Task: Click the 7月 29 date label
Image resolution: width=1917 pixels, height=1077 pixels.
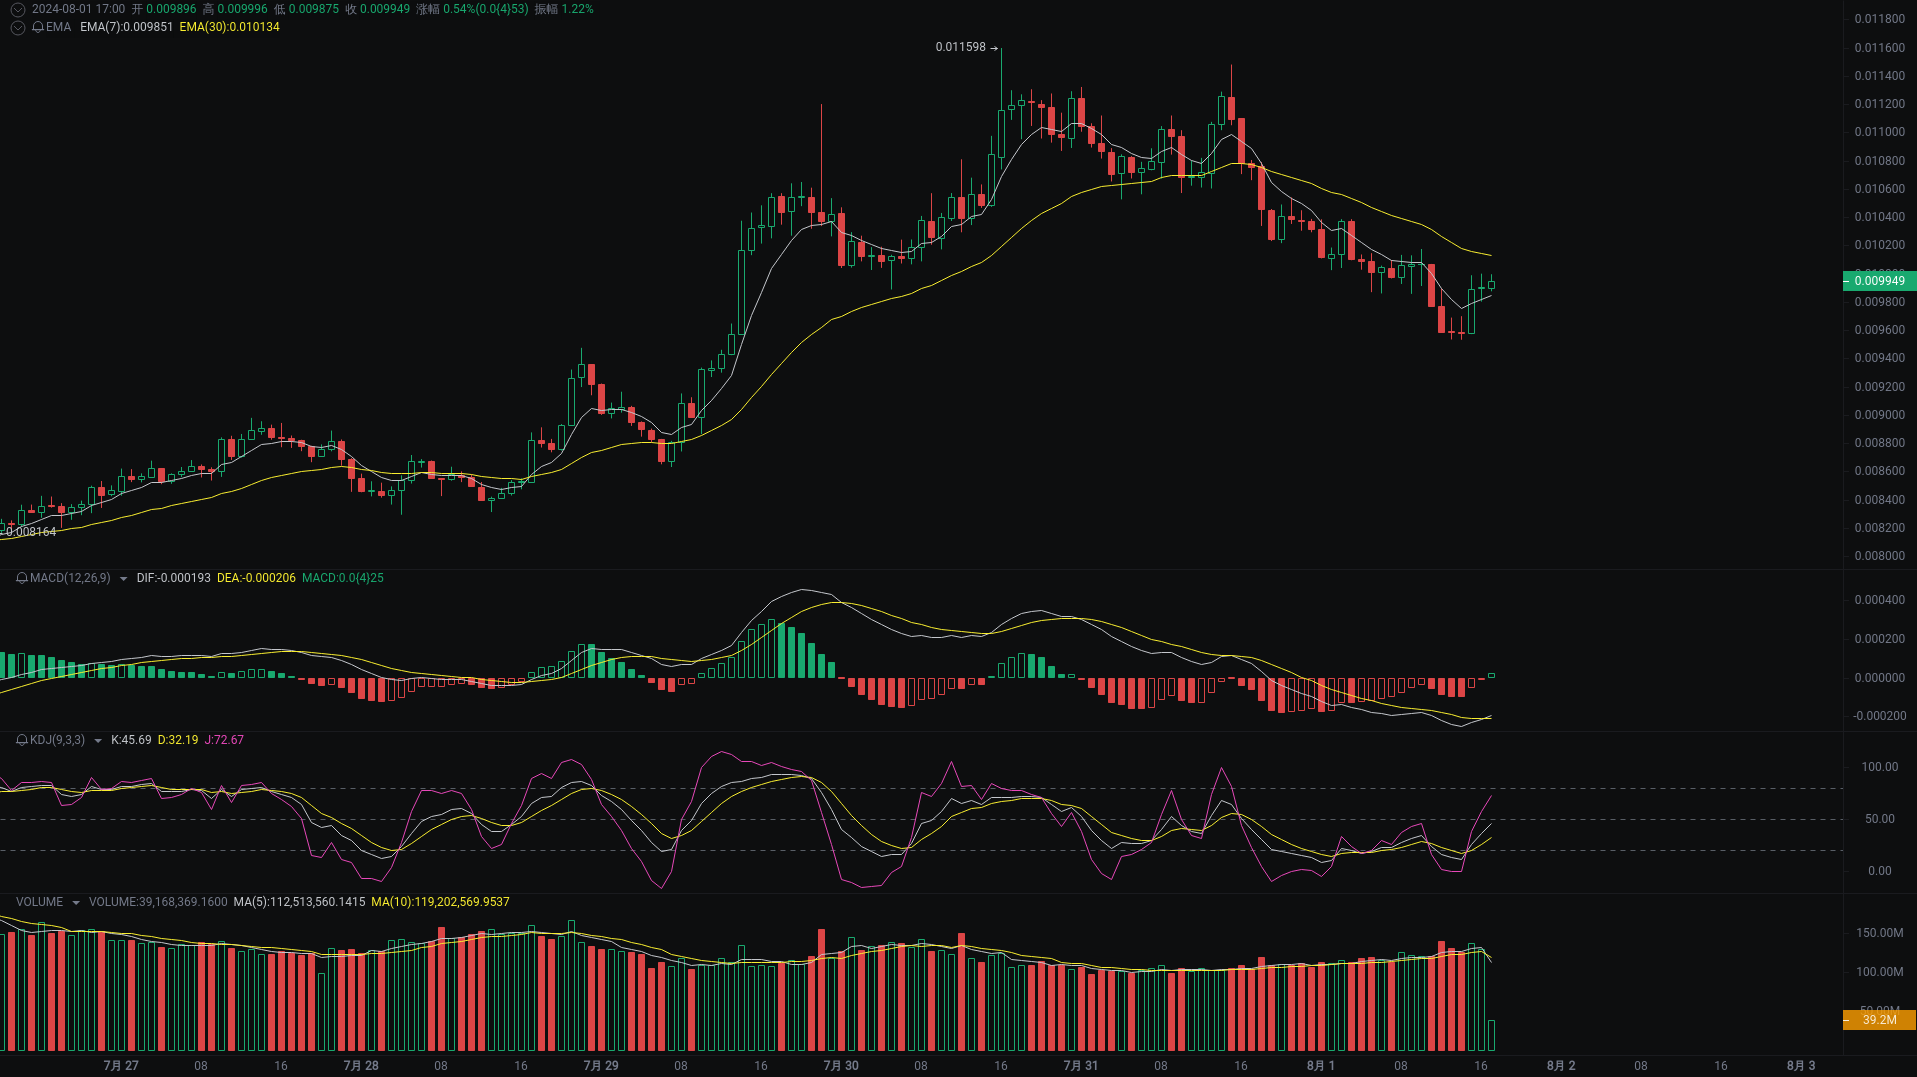Action: point(601,1066)
